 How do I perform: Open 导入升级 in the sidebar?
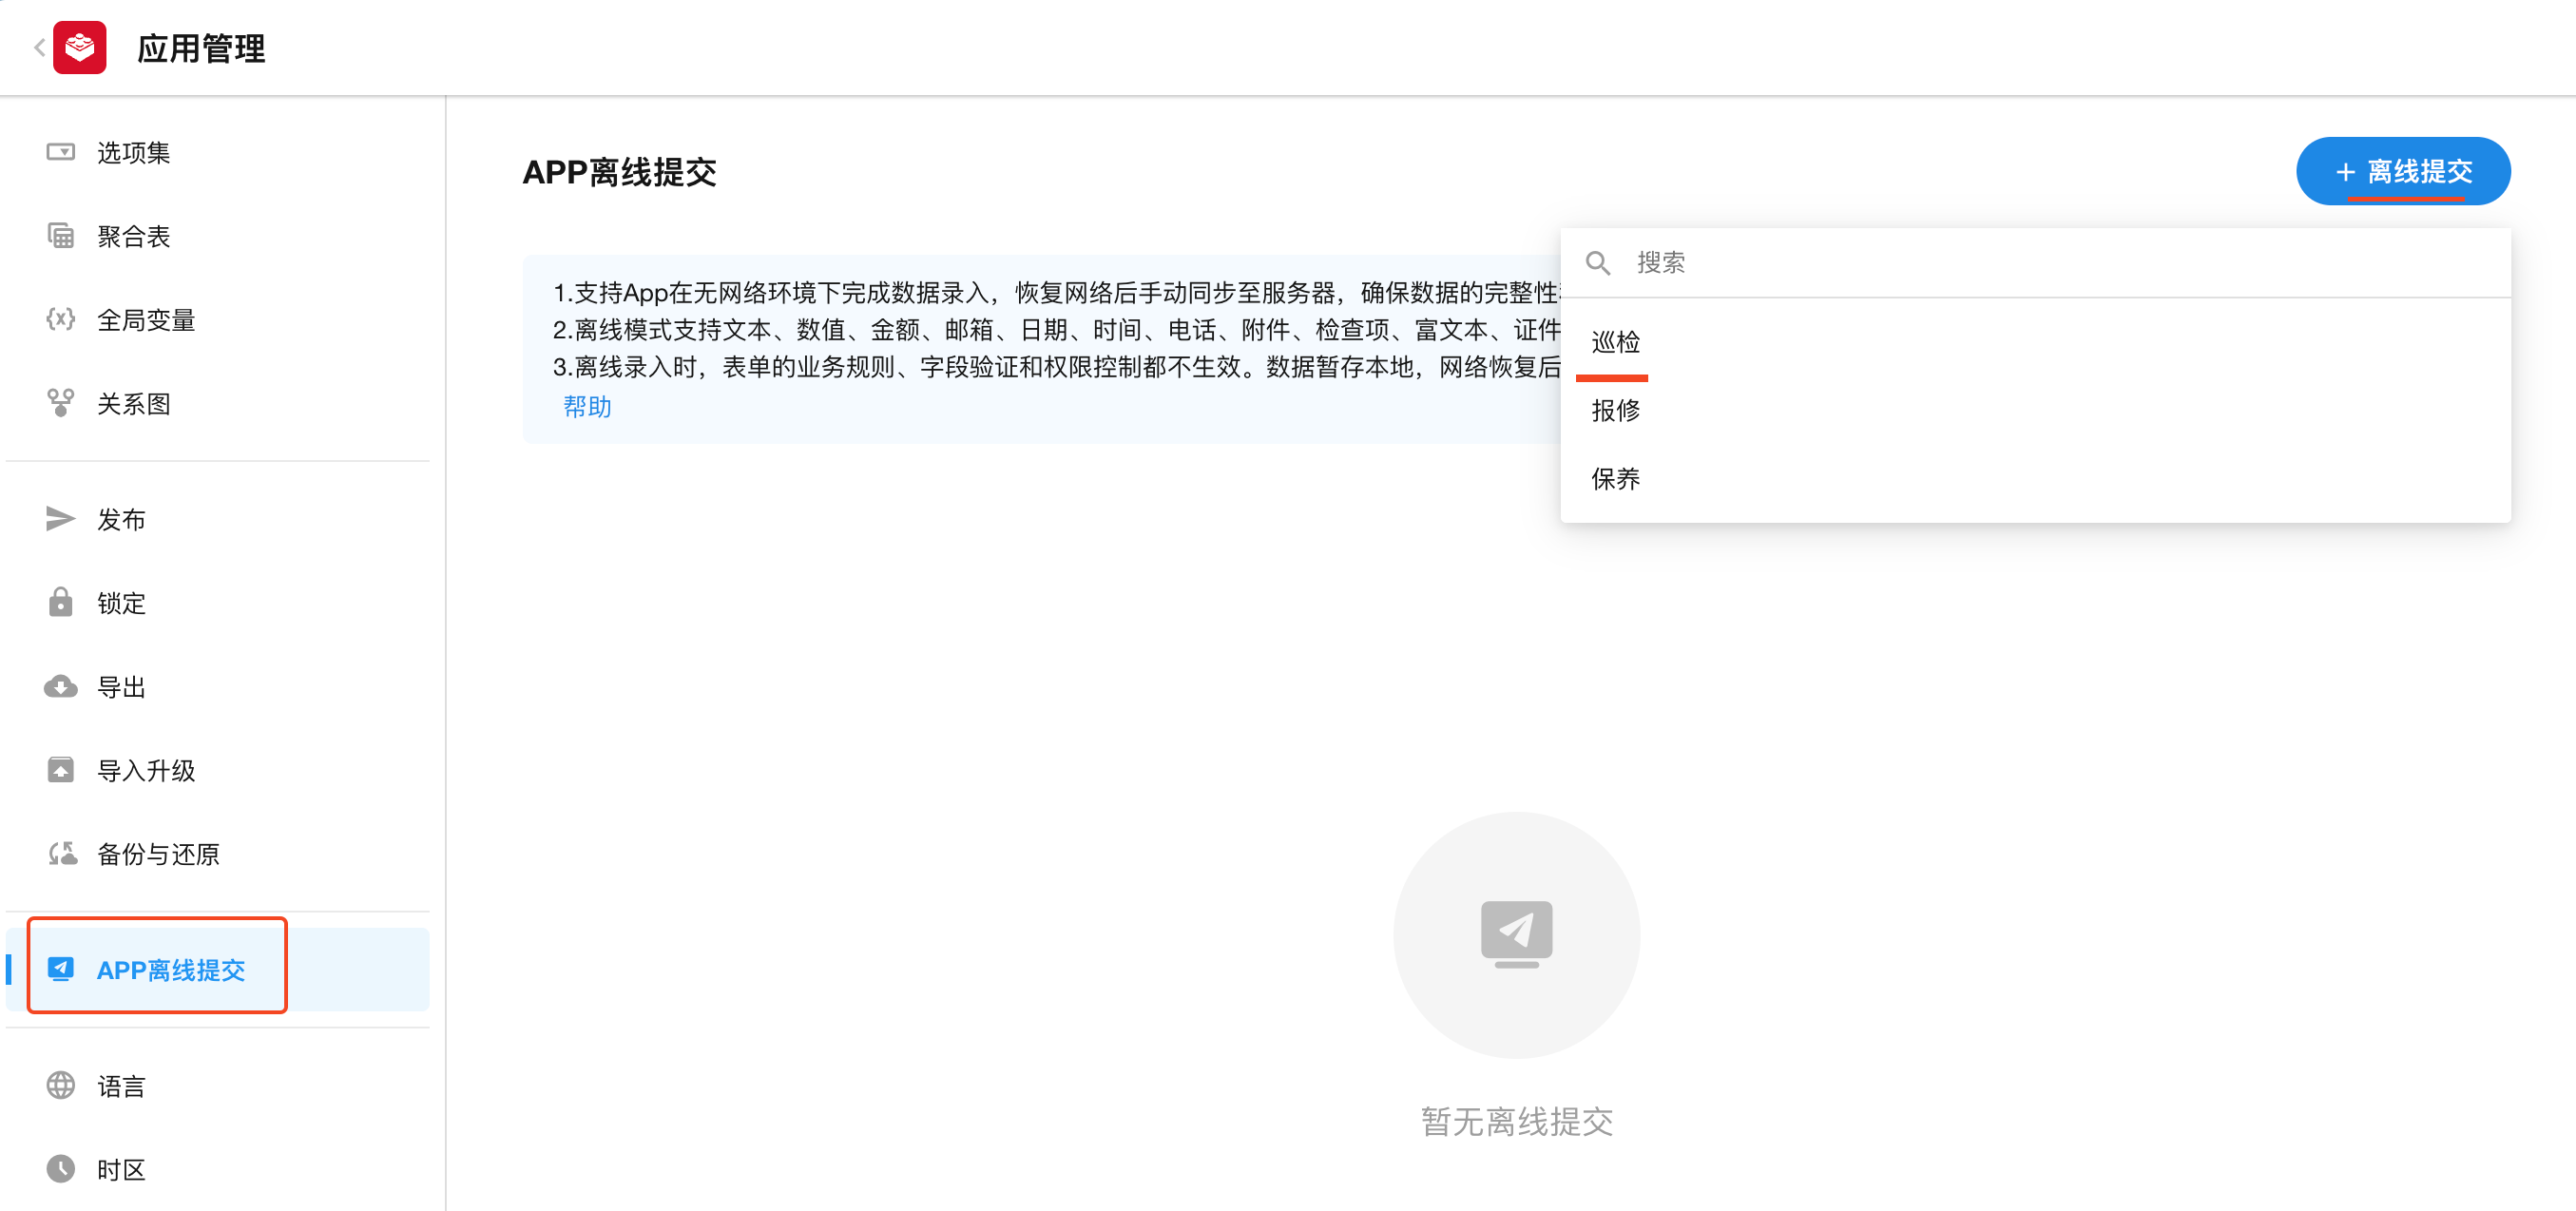146,770
